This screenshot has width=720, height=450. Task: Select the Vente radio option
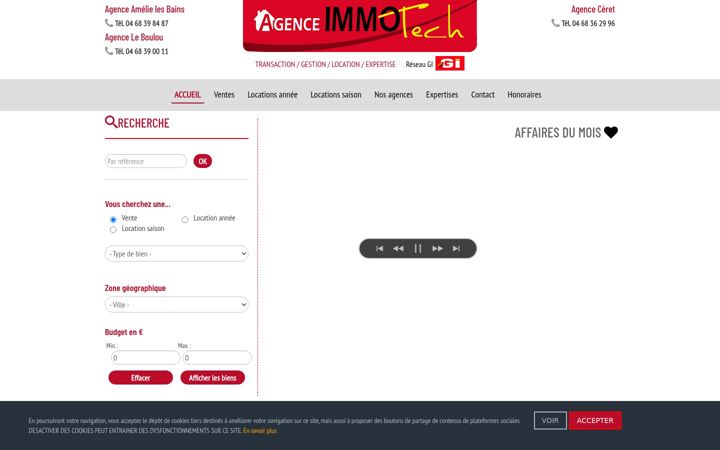tap(113, 219)
